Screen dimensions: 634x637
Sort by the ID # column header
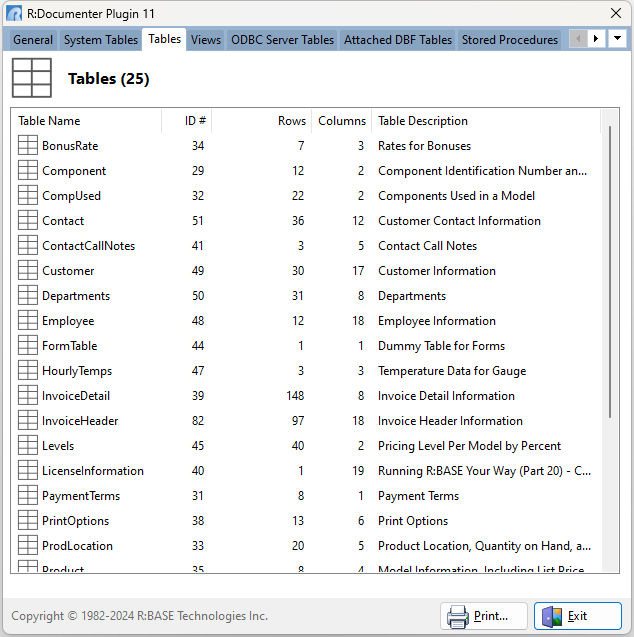click(x=187, y=121)
